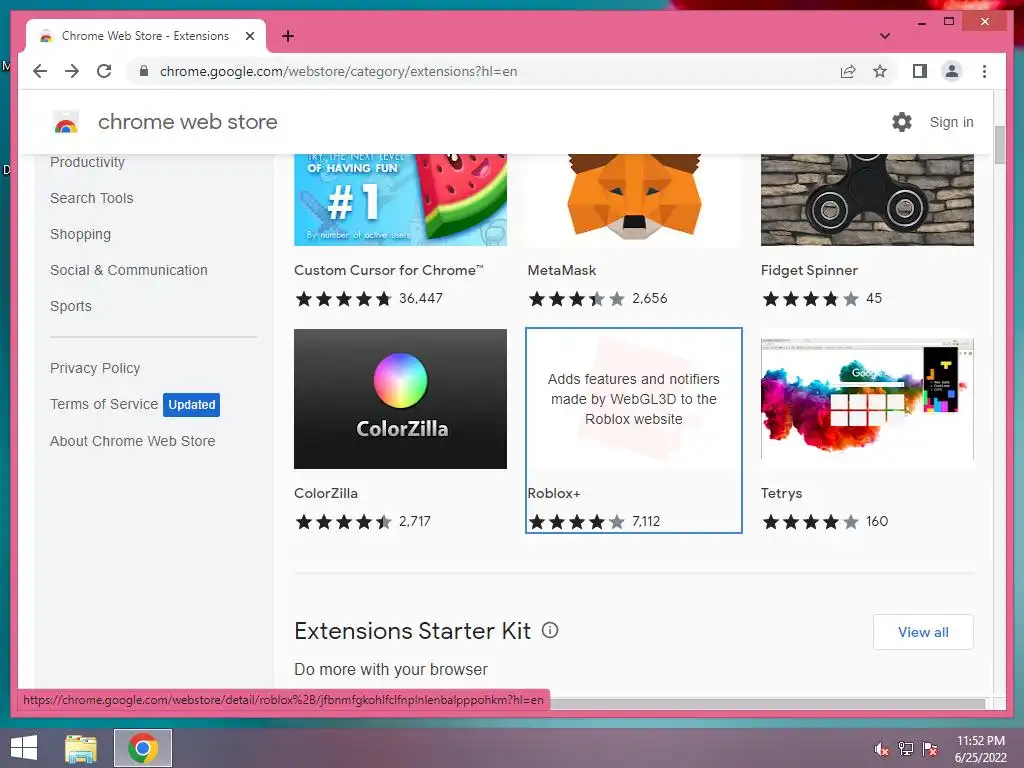Open the tab search dropdown arrow

click(x=885, y=36)
